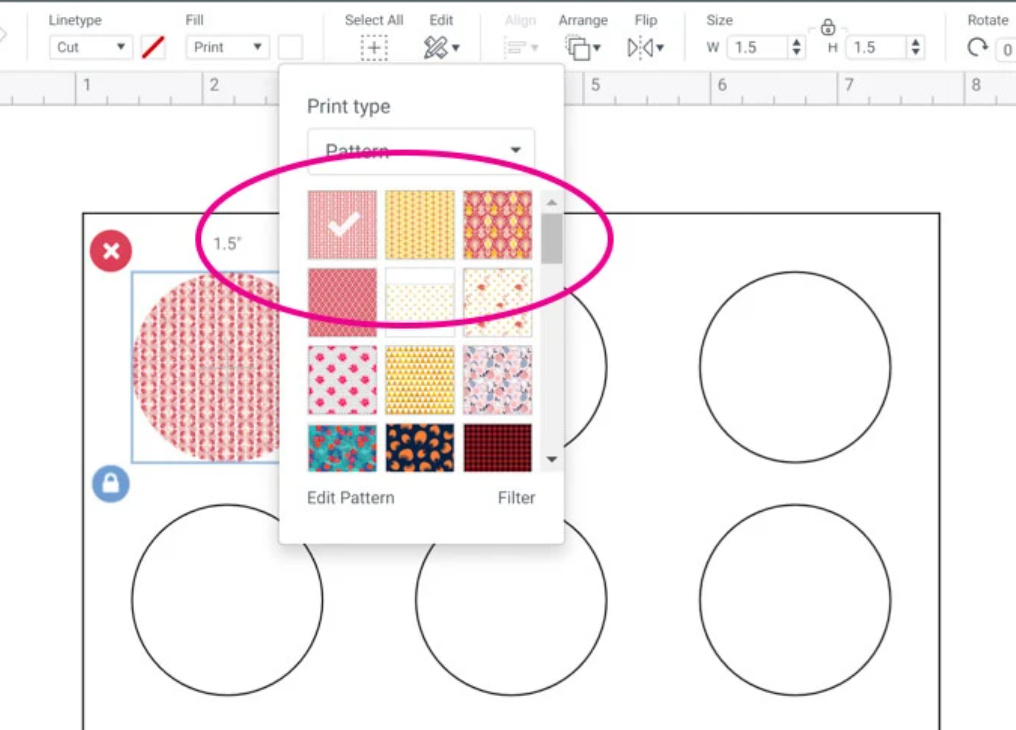Image resolution: width=1016 pixels, height=730 pixels.
Task: Click the Rotate icon
Action: click(x=976, y=47)
